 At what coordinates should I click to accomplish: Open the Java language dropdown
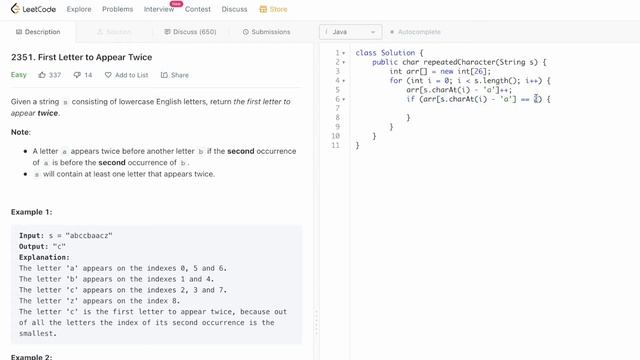coord(351,32)
